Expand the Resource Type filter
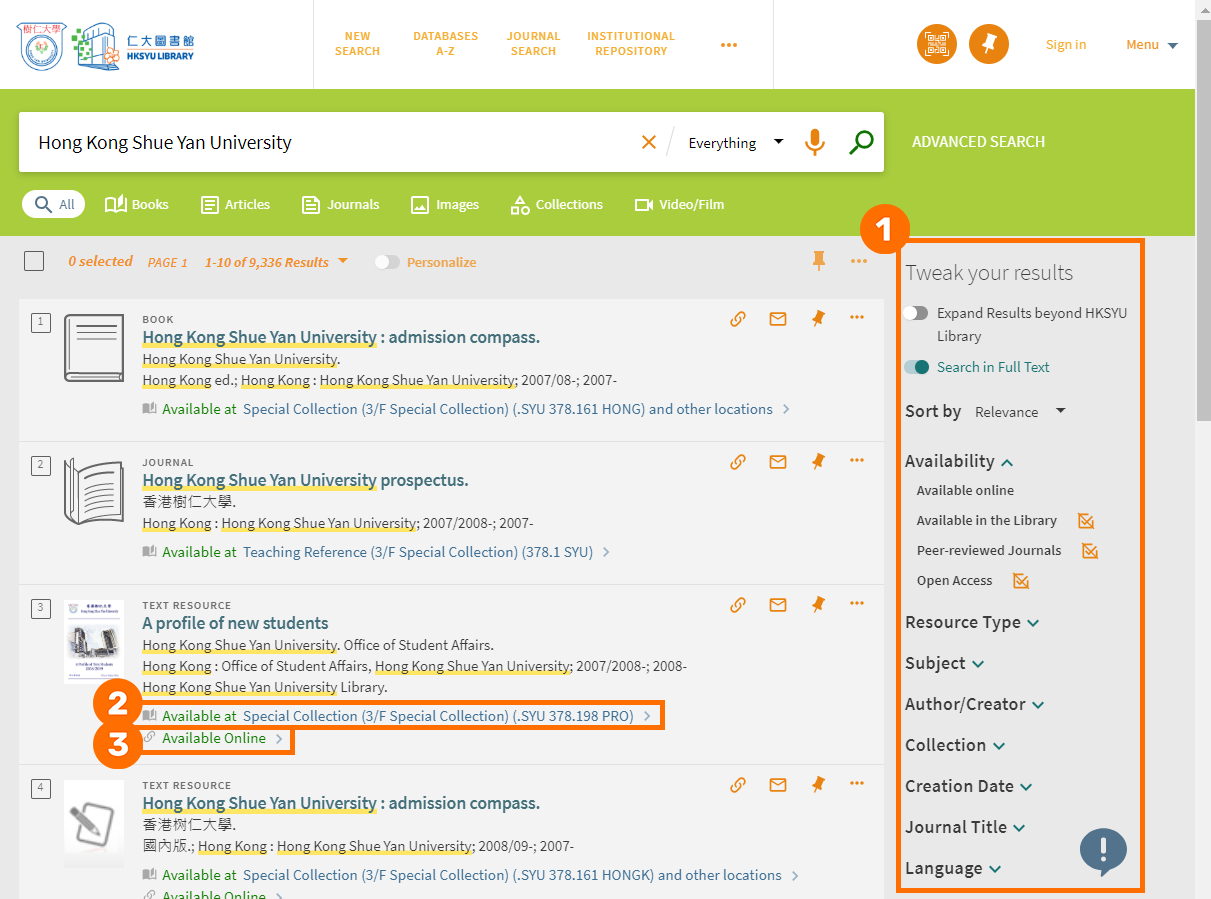This screenshot has width=1211, height=899. 971,622
